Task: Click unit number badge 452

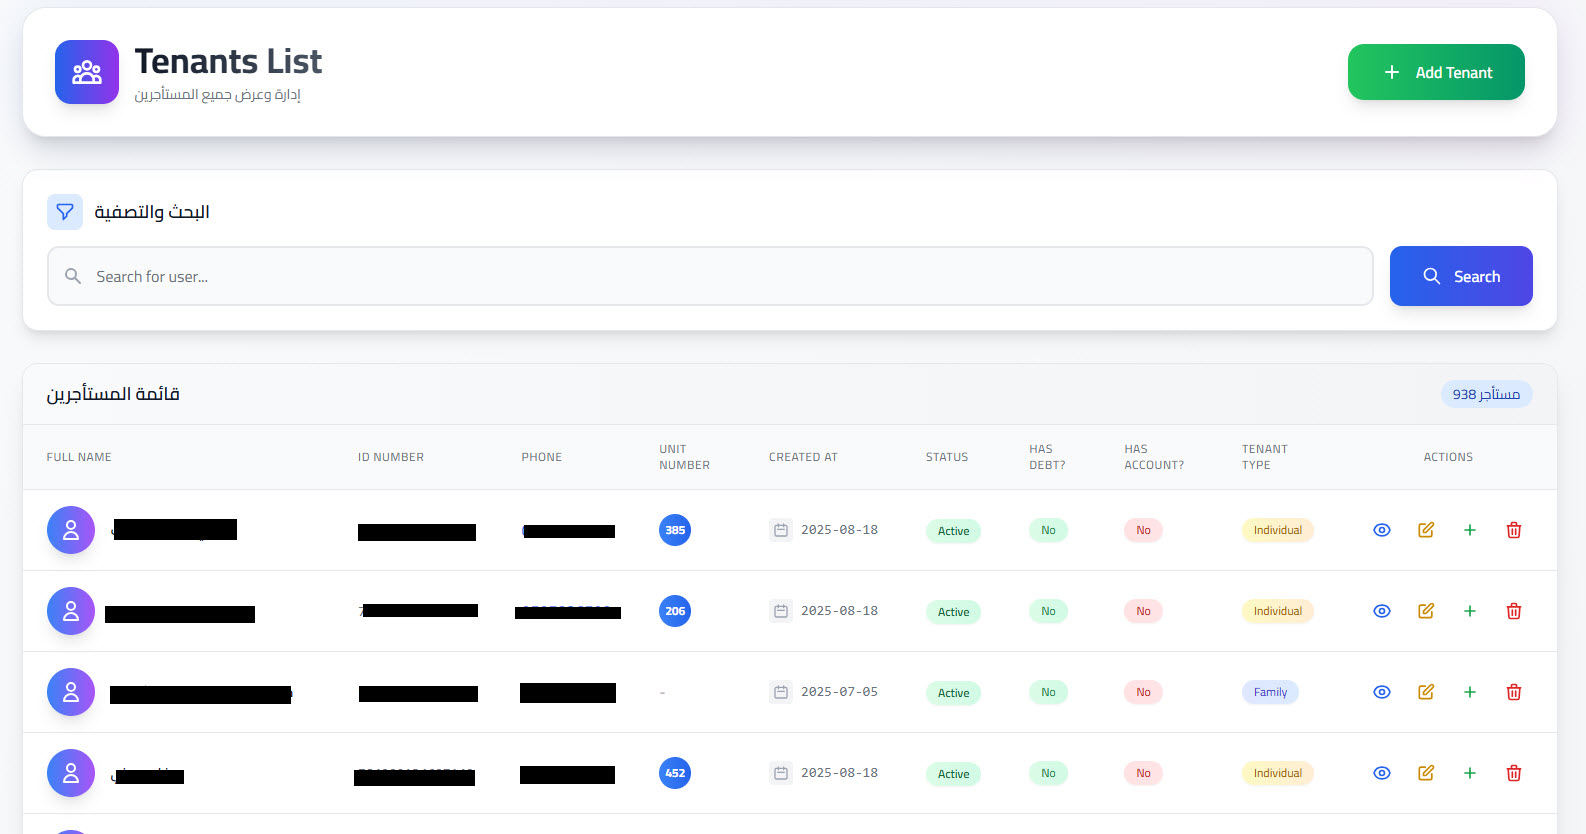Action: (675, 773)
